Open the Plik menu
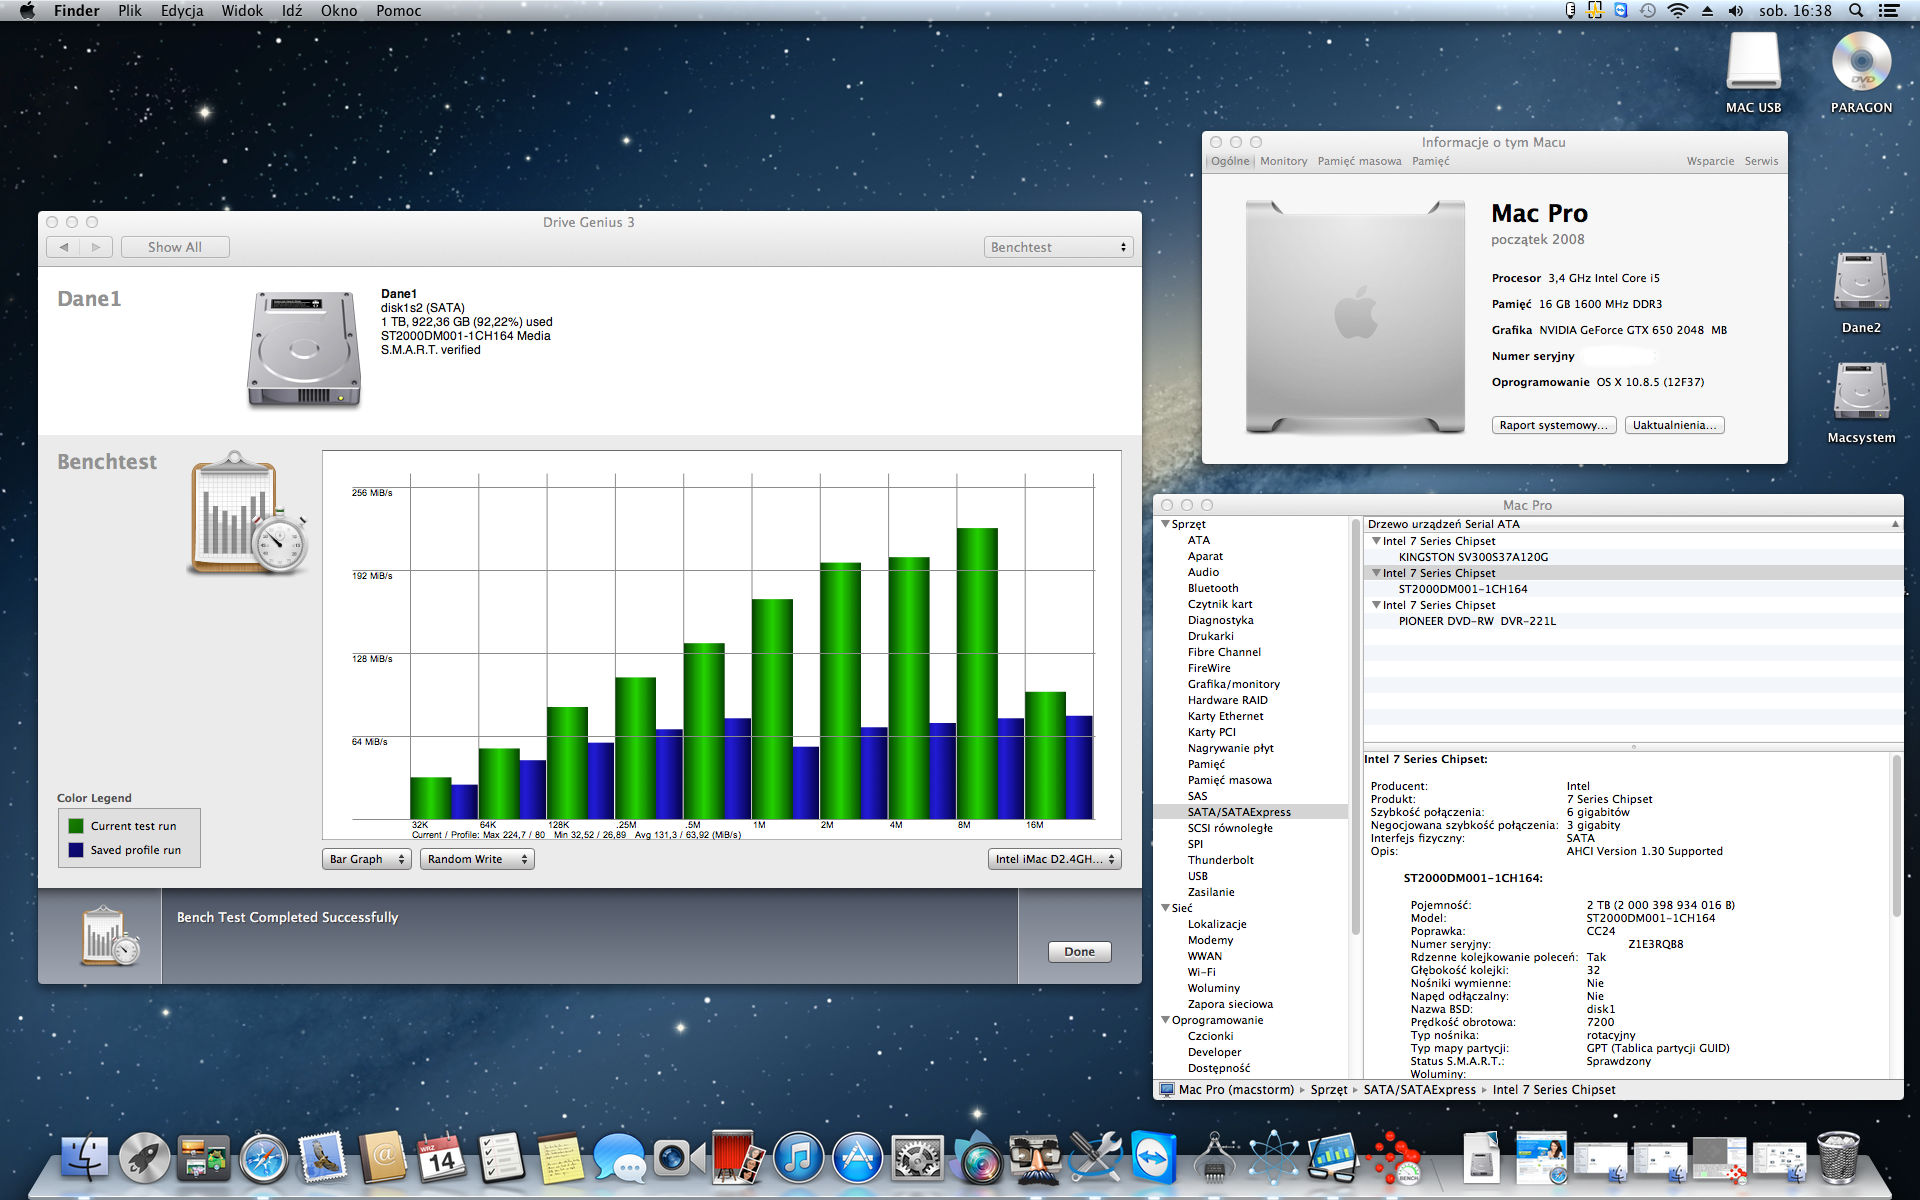1920x1200 pixels. point(130,11)
